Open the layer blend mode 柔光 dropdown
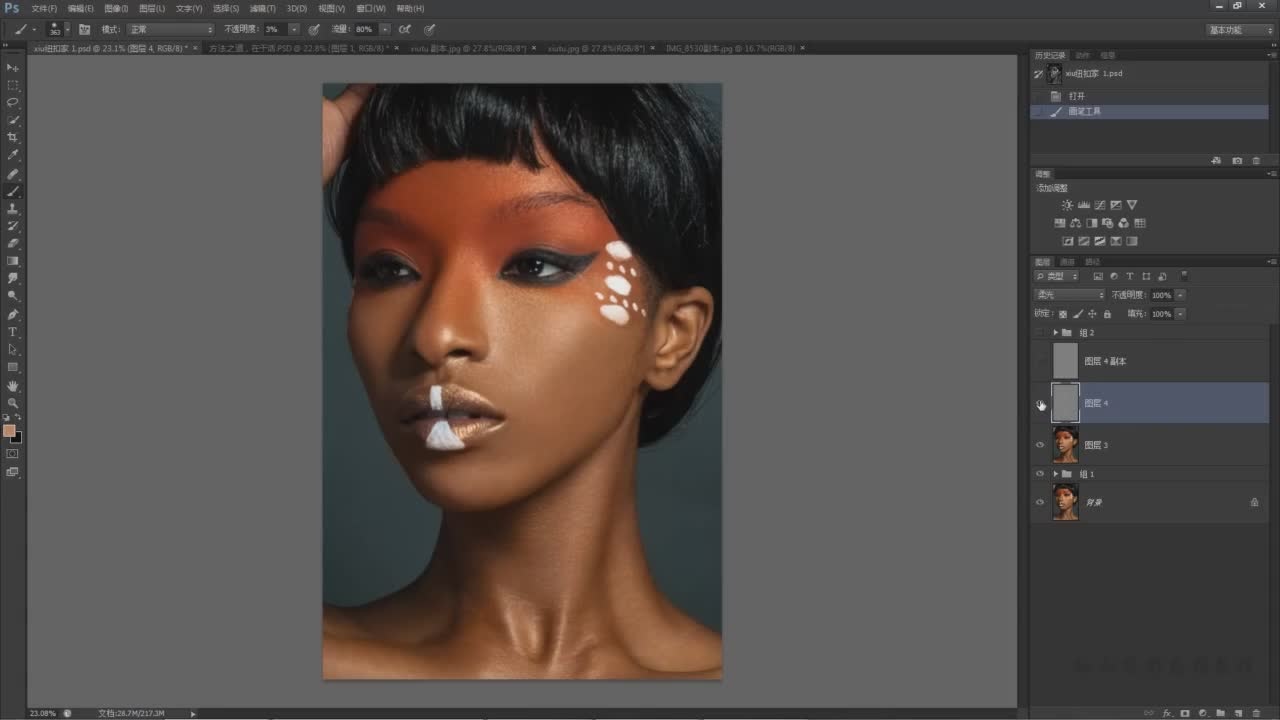This screenshot has height=720, width=1280. click(1069, 295)
